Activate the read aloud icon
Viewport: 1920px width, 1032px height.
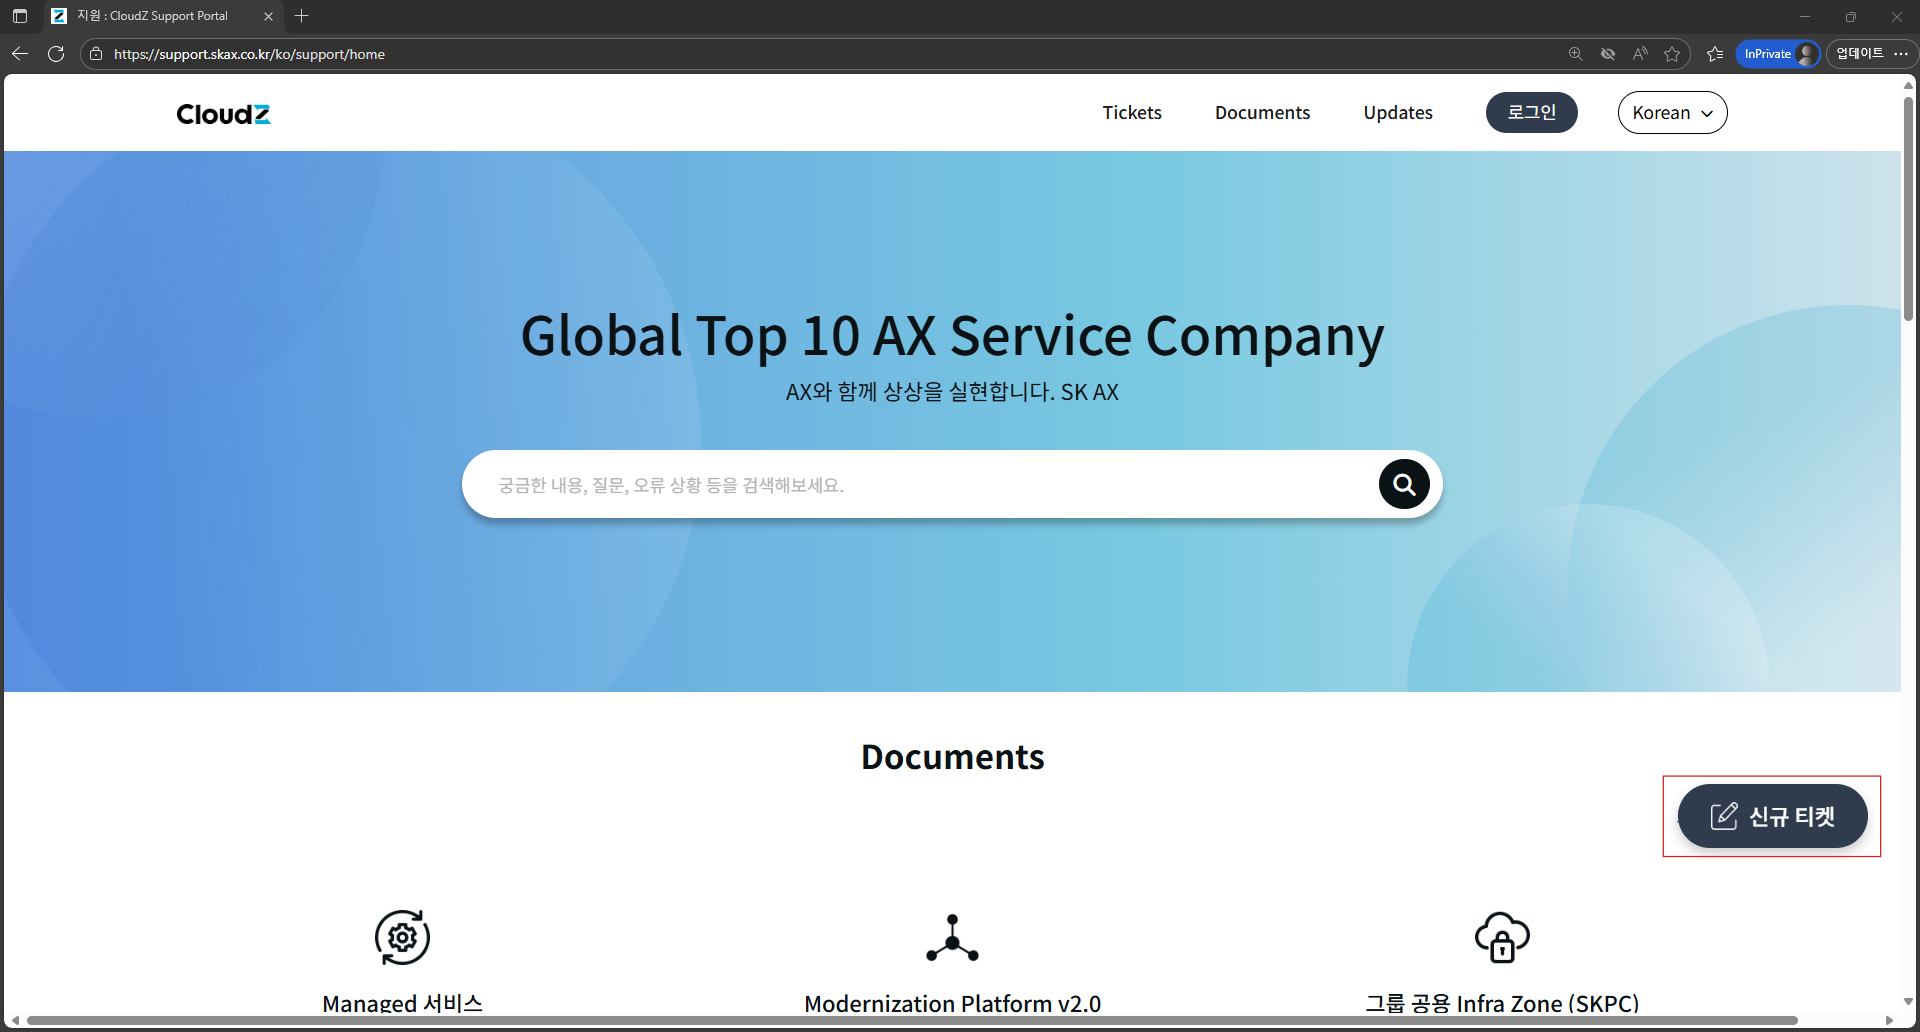pos(1640,54)
